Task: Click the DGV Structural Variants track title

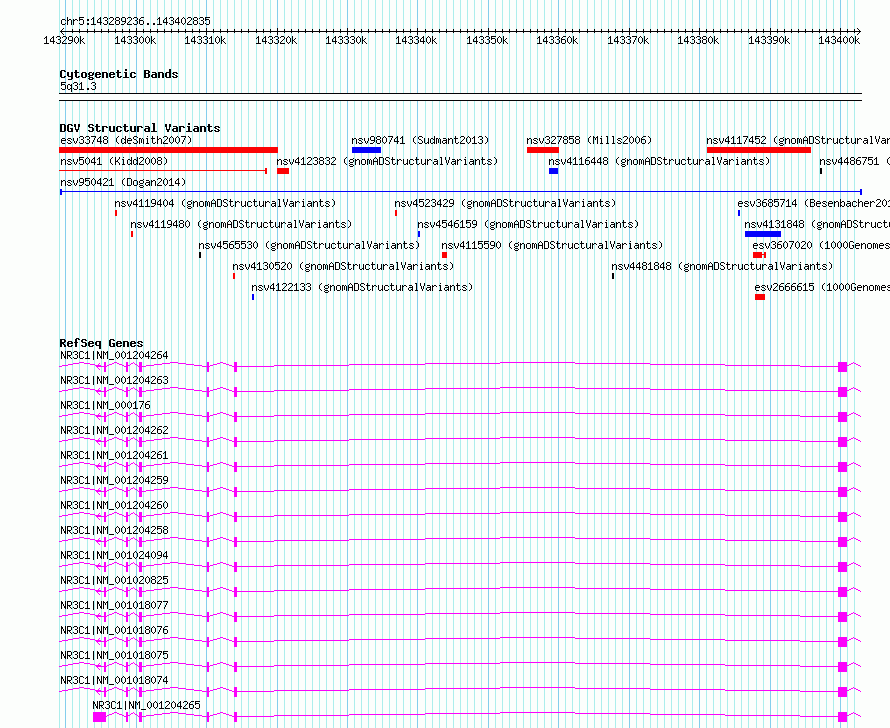Action: pyautogui.click(x=140, y=128)
